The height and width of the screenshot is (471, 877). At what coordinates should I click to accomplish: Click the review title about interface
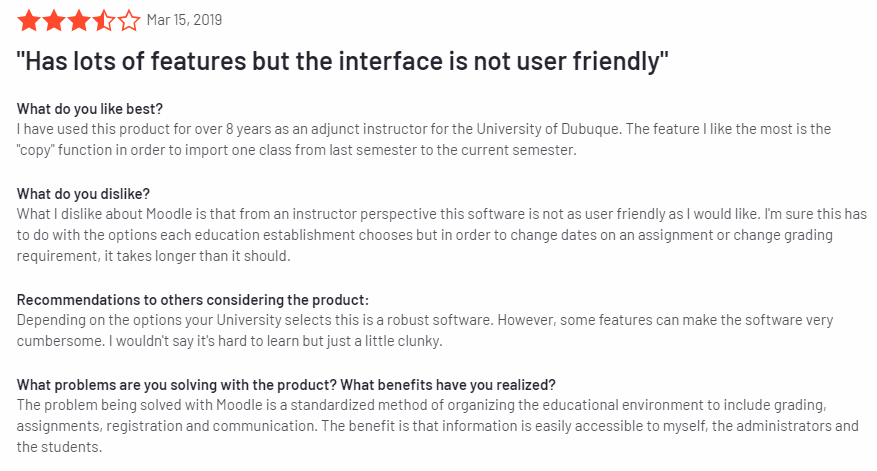(342, 61)
